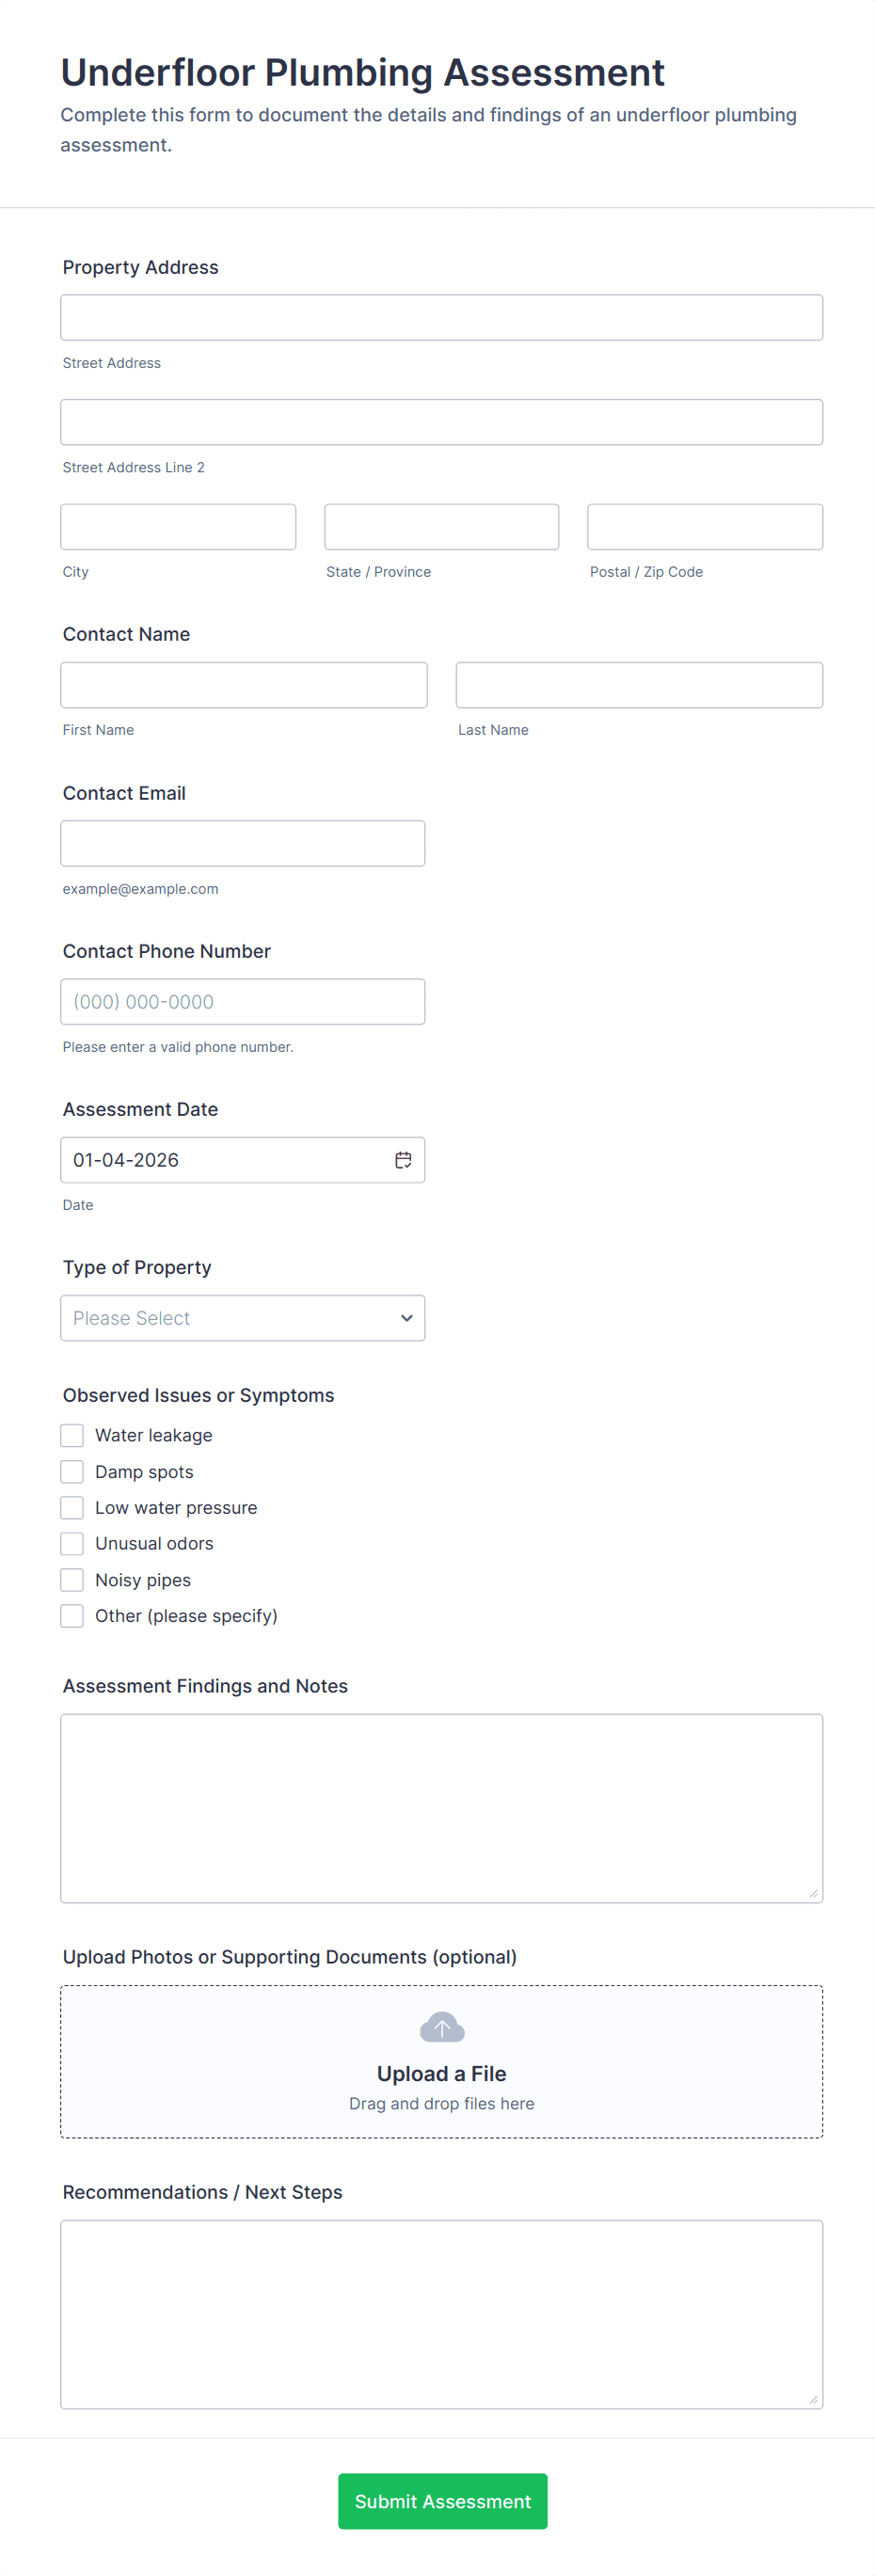Click the cloud upload icon

tap(441, 2026)
